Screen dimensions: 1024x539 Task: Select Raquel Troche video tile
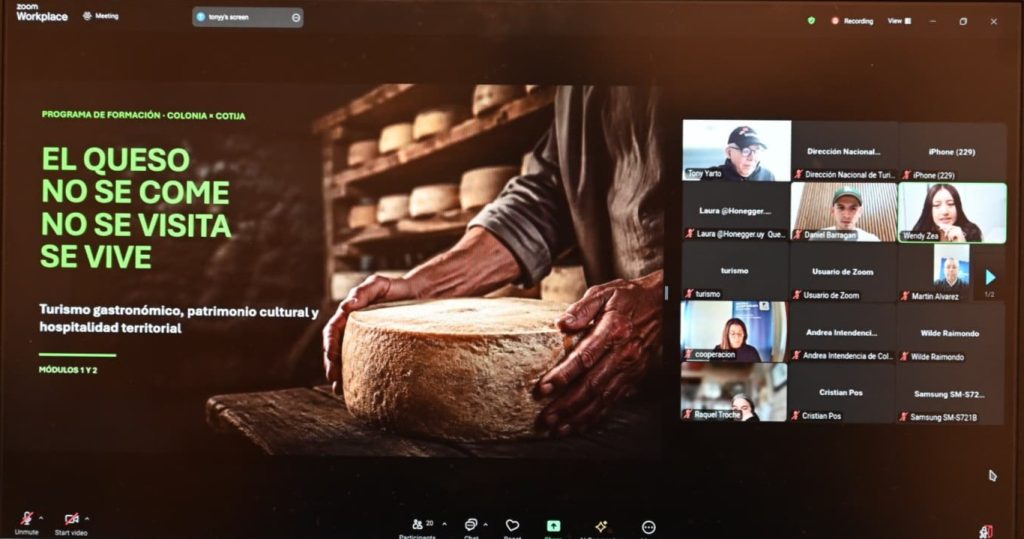[734, 392]
